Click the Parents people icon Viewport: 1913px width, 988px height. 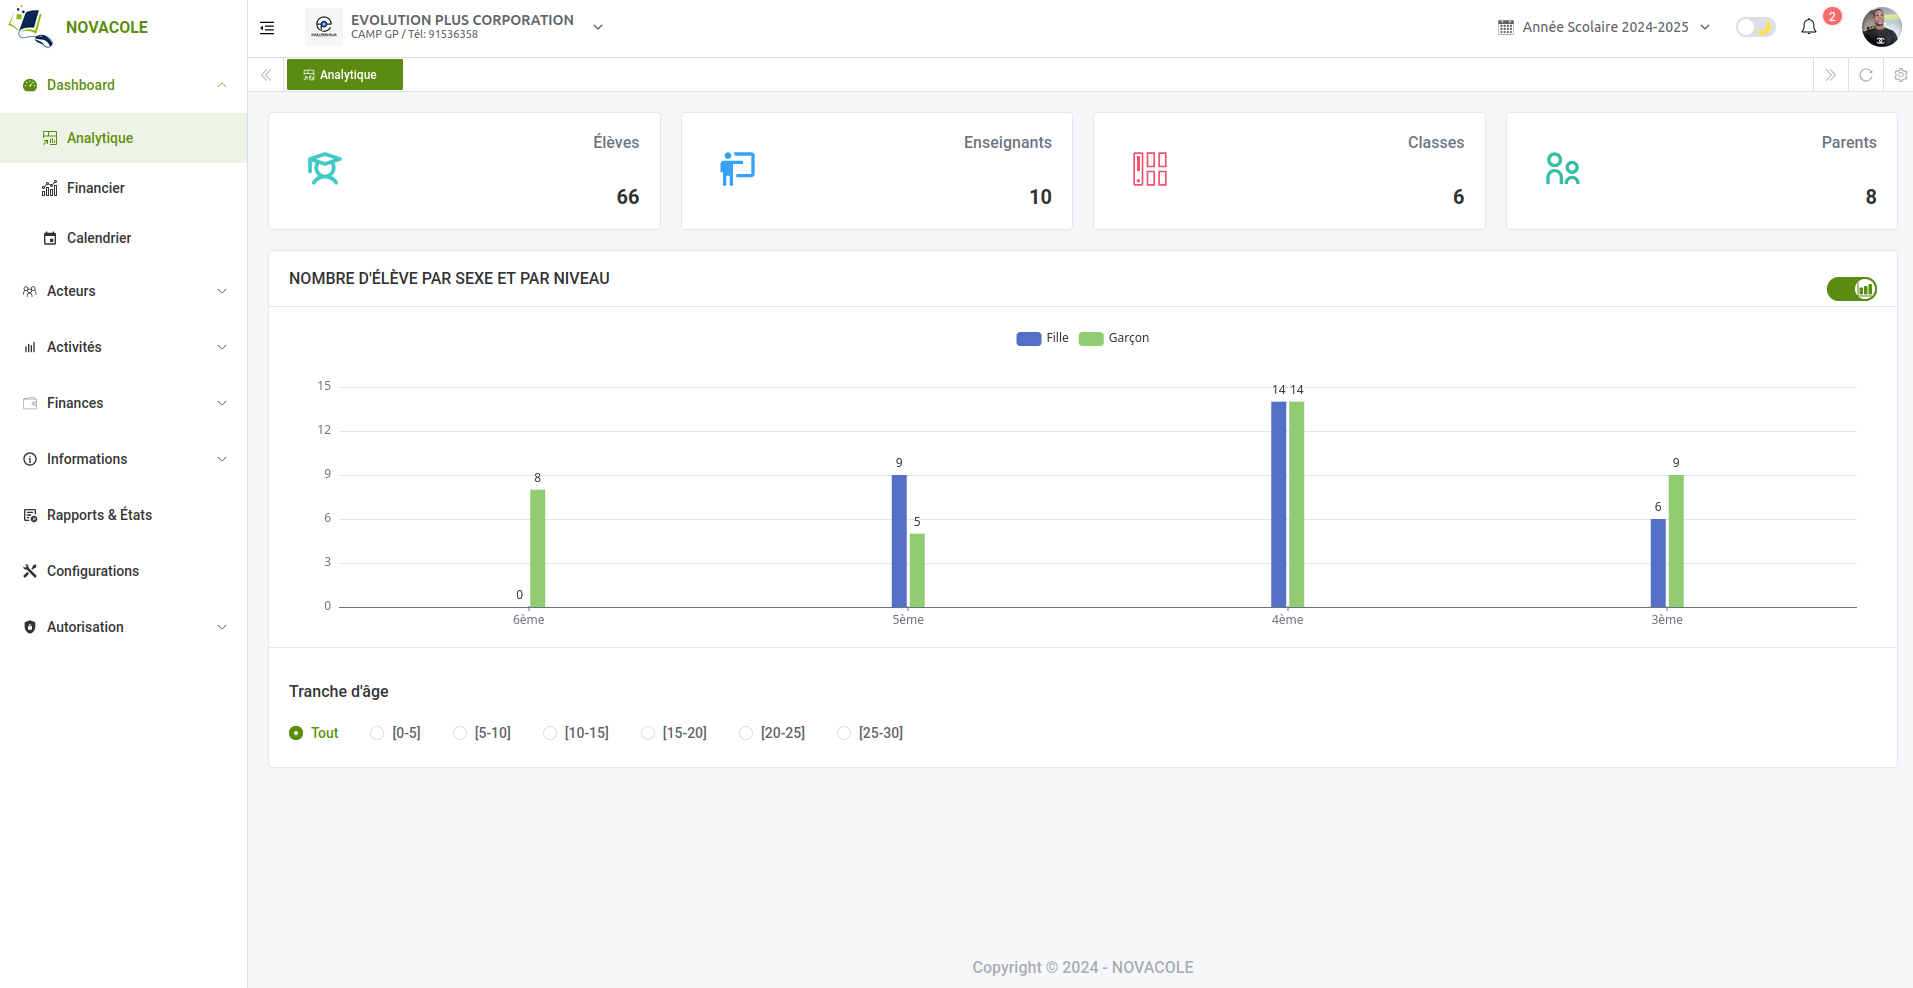[x=1562, y=169]
